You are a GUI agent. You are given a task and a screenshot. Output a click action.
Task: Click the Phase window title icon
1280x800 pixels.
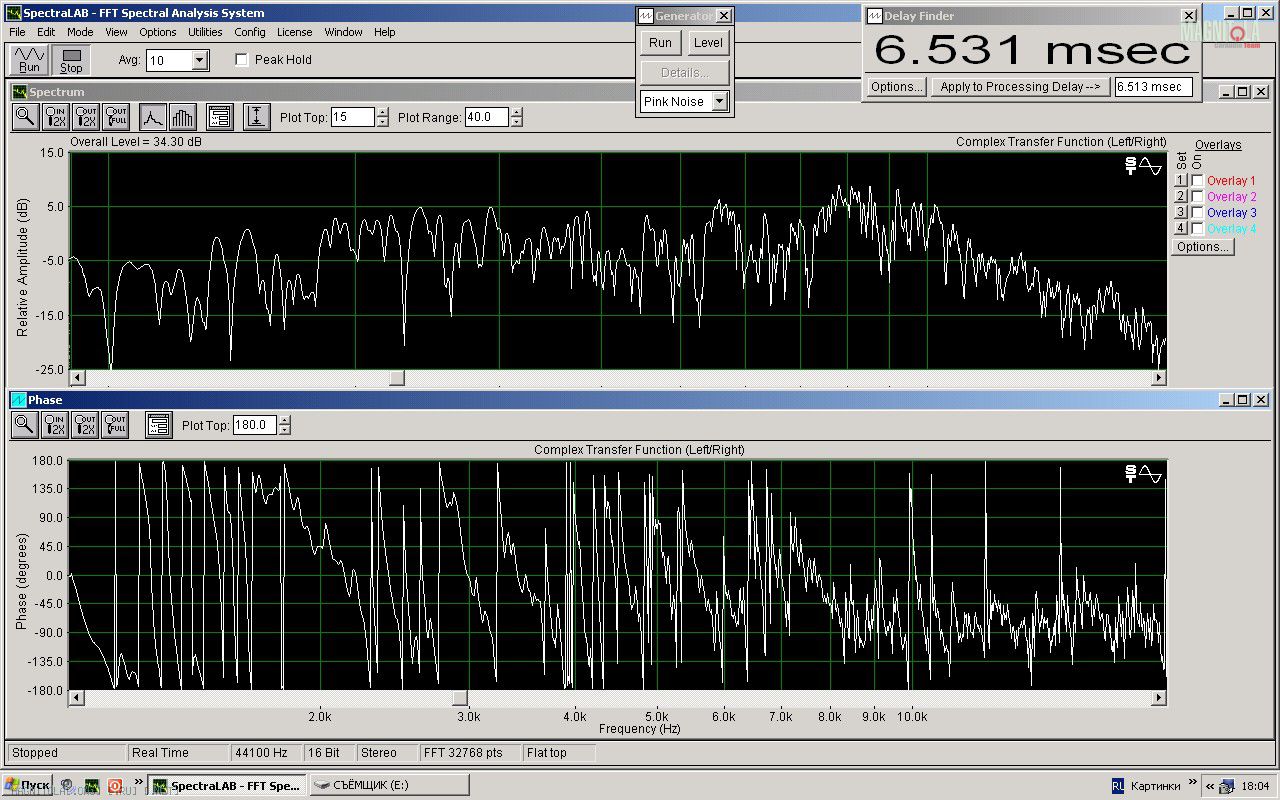pos(19,400)
